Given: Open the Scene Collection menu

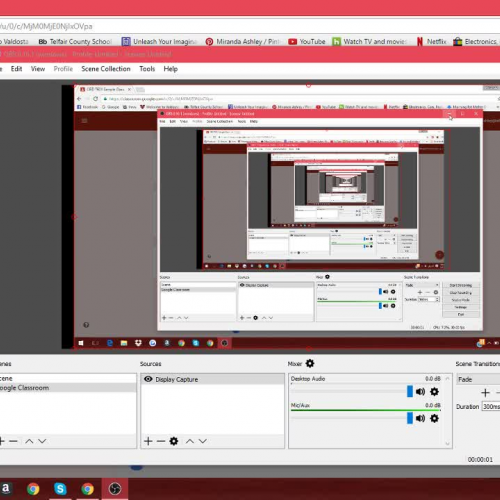Looking at the screenshot, I should tap(106, 69).
